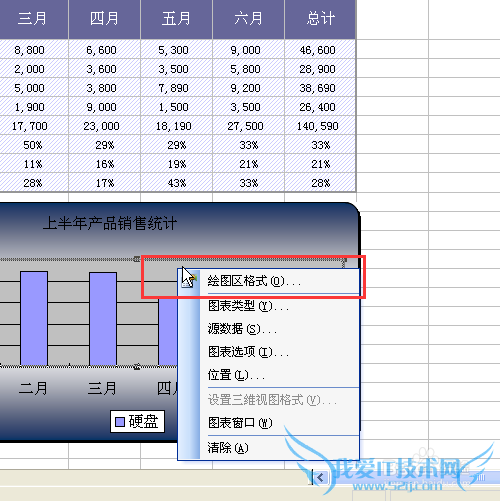The image size is (500, 501).
Task: Open 图表窗口(W) menu entry
Action: pos(269,423)
